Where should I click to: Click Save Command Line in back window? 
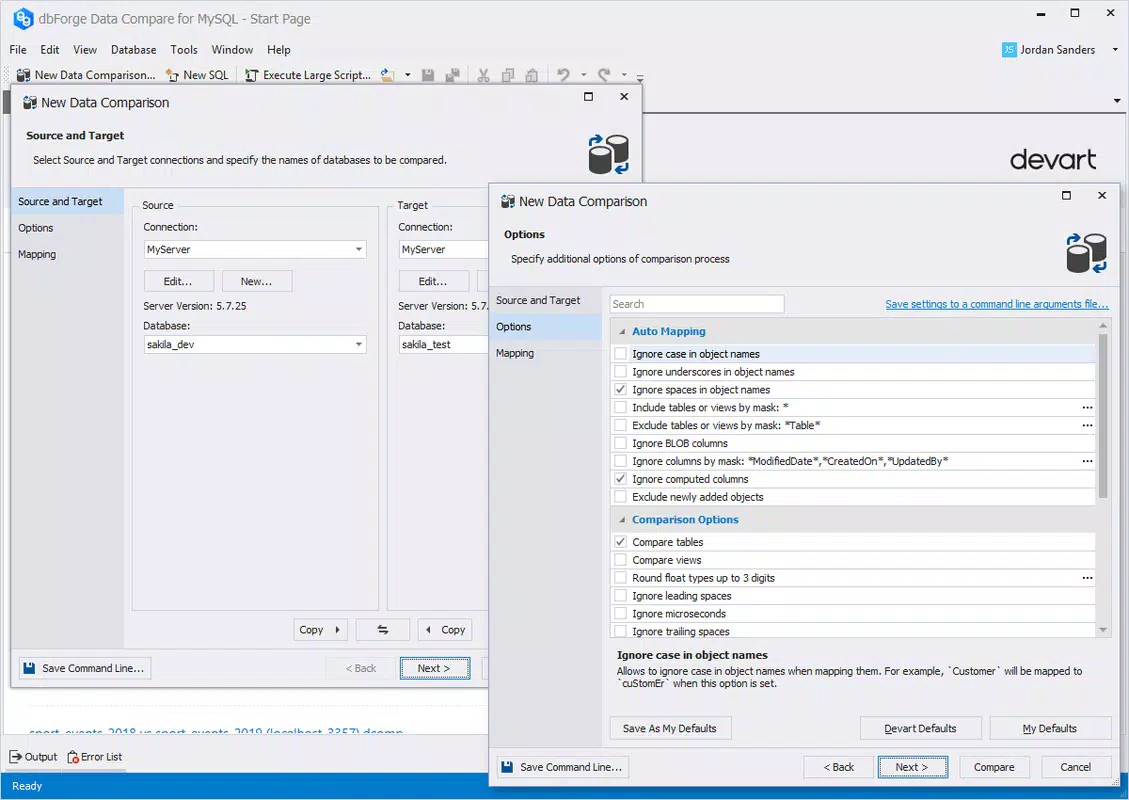click(85, 668)
